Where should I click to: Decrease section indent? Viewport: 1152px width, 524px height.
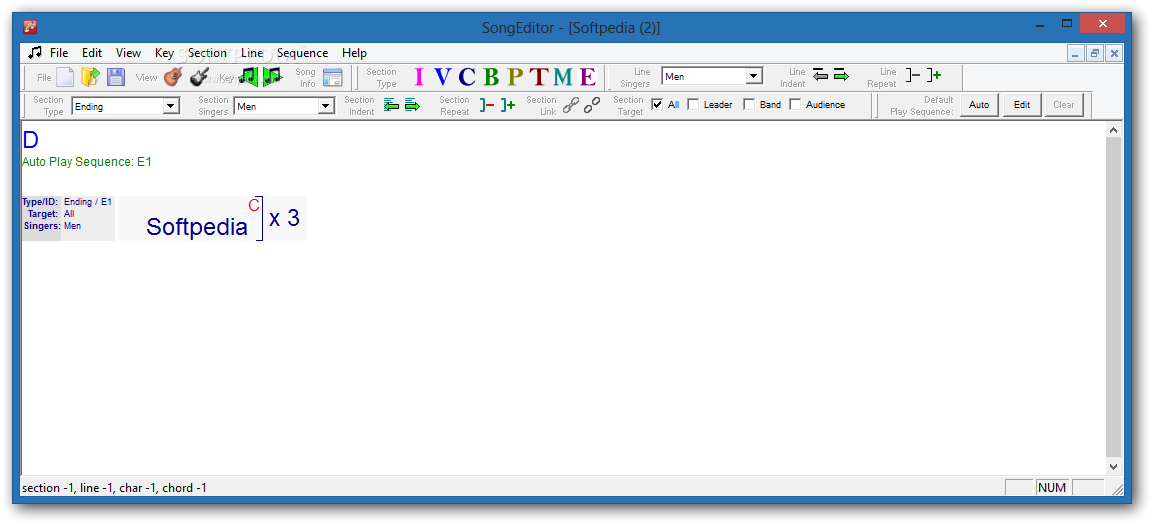tap(392, 105)
